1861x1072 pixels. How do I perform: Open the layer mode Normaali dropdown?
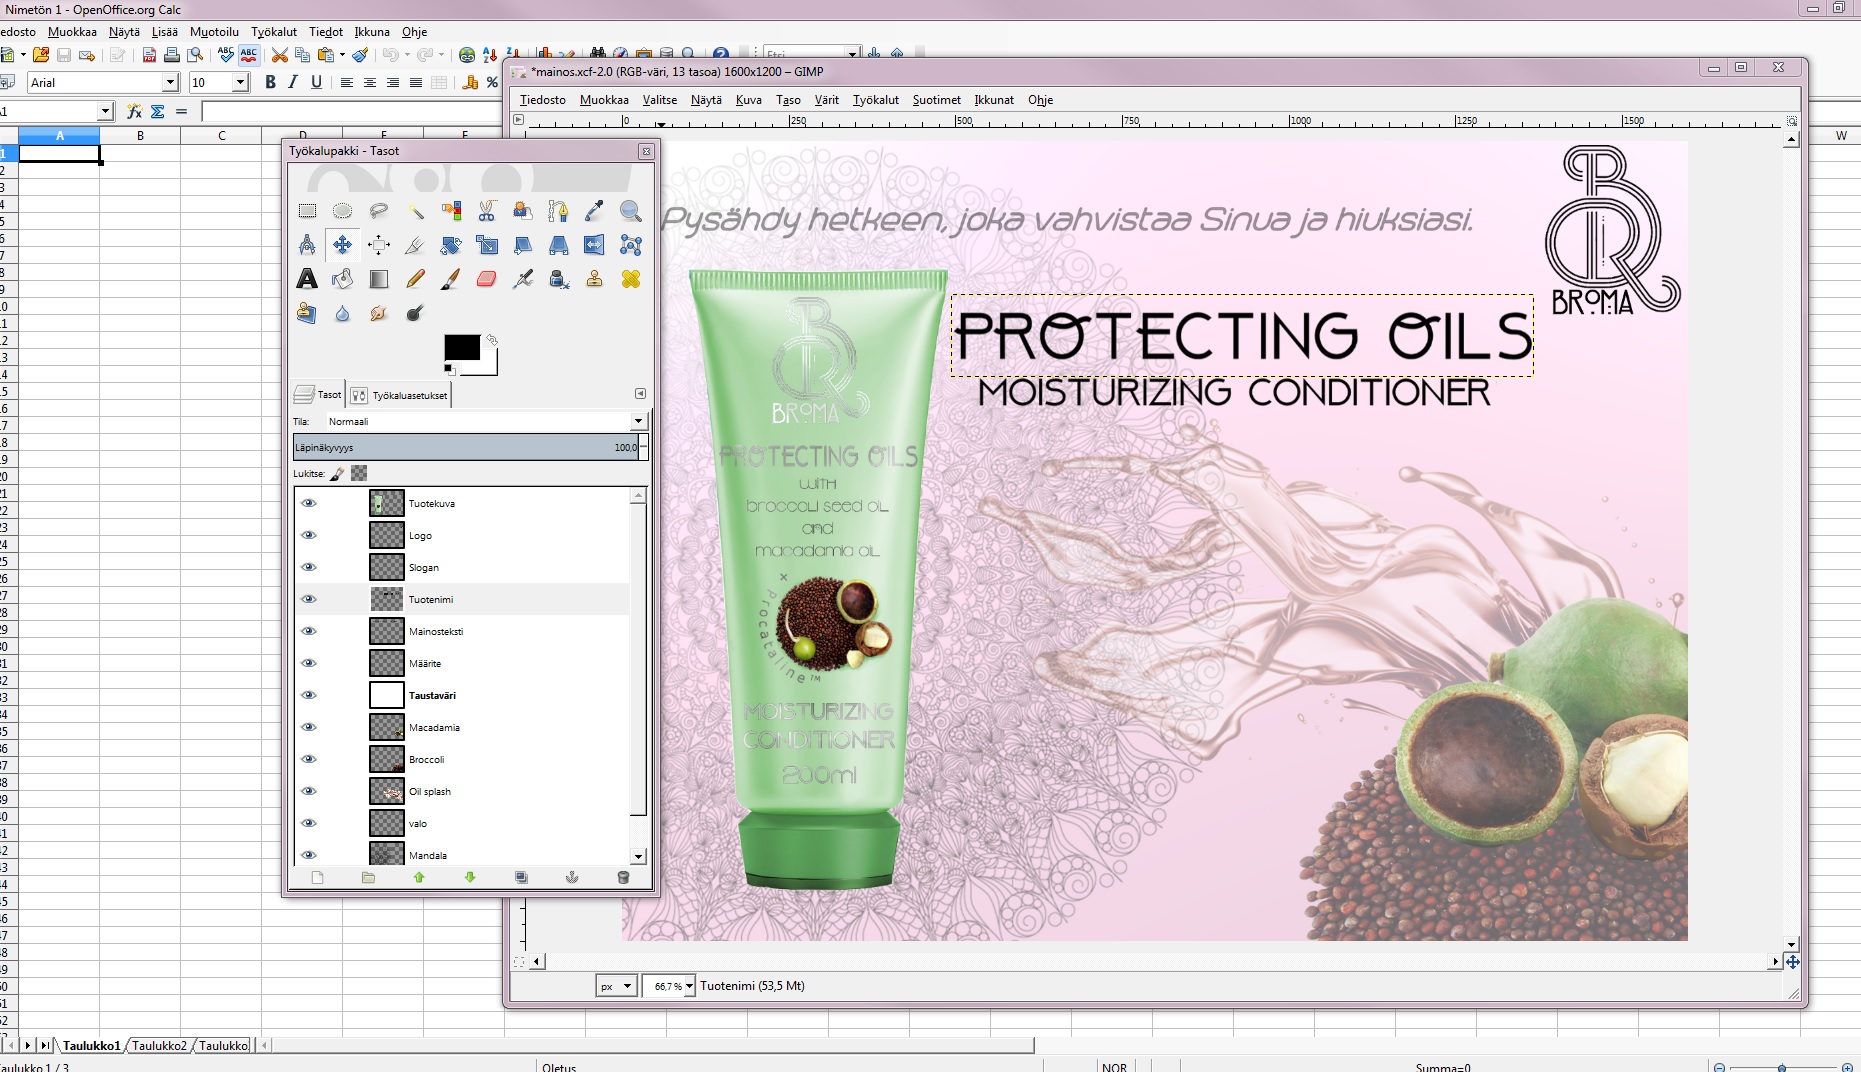pyautogui.click(x=637, y=421)
